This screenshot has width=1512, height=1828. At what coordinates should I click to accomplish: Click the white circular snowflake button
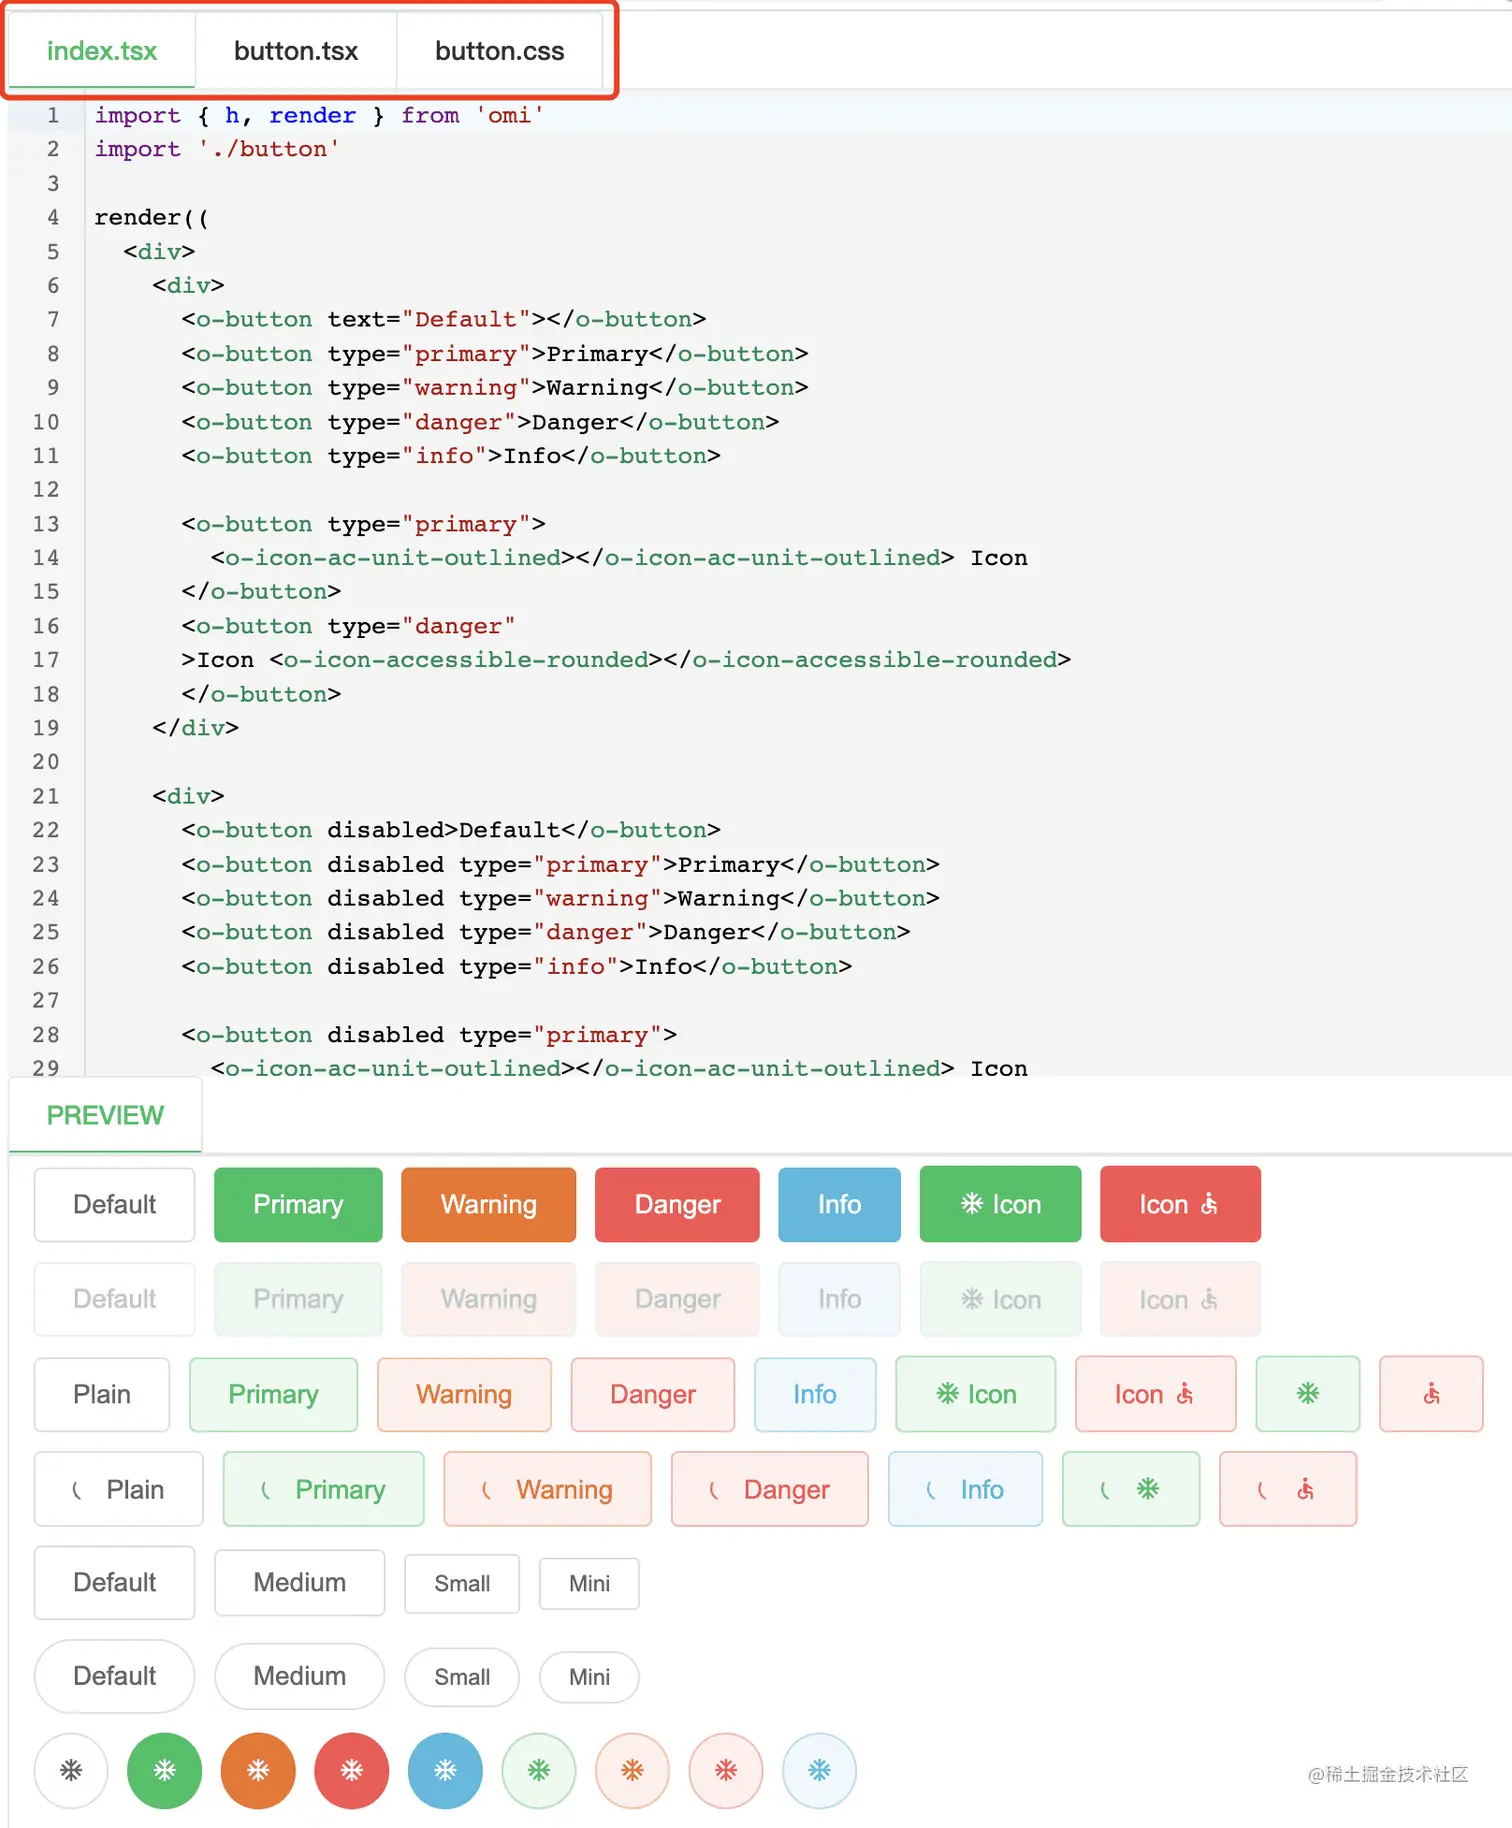[71, 1771]
